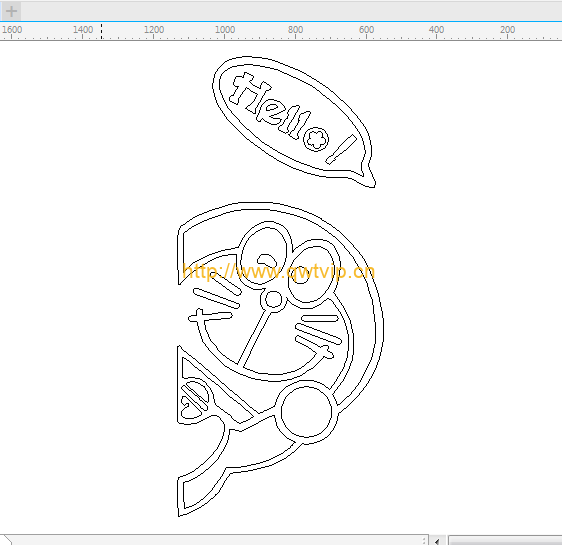Click the horizontal scrollbar thumb

pos(505,541)
